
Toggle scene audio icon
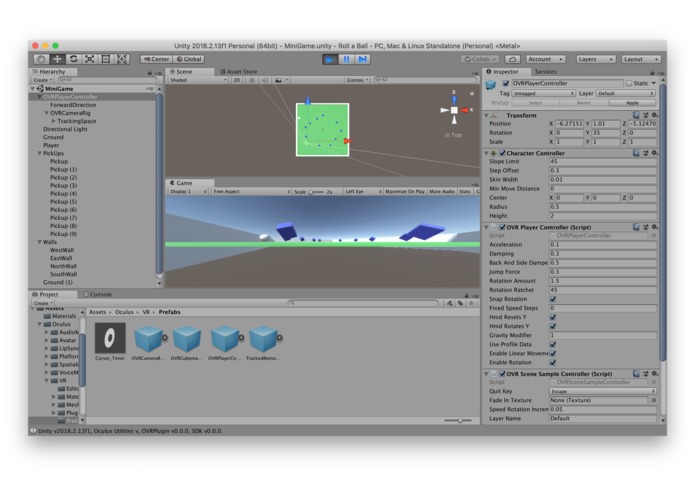265,80
